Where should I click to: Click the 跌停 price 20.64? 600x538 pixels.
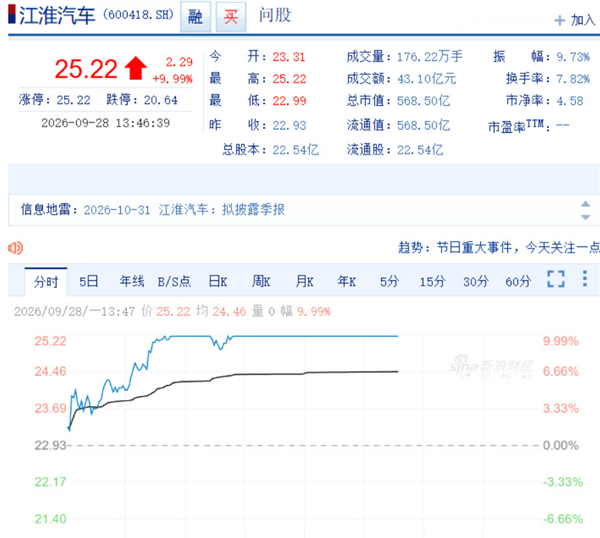[161, 100]
